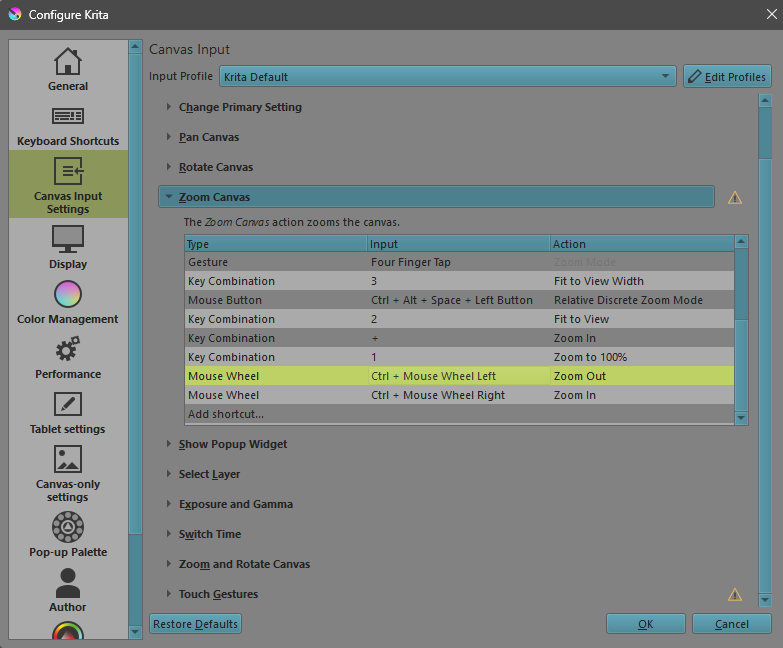Click the Edit Profiles button

point(727,77)
